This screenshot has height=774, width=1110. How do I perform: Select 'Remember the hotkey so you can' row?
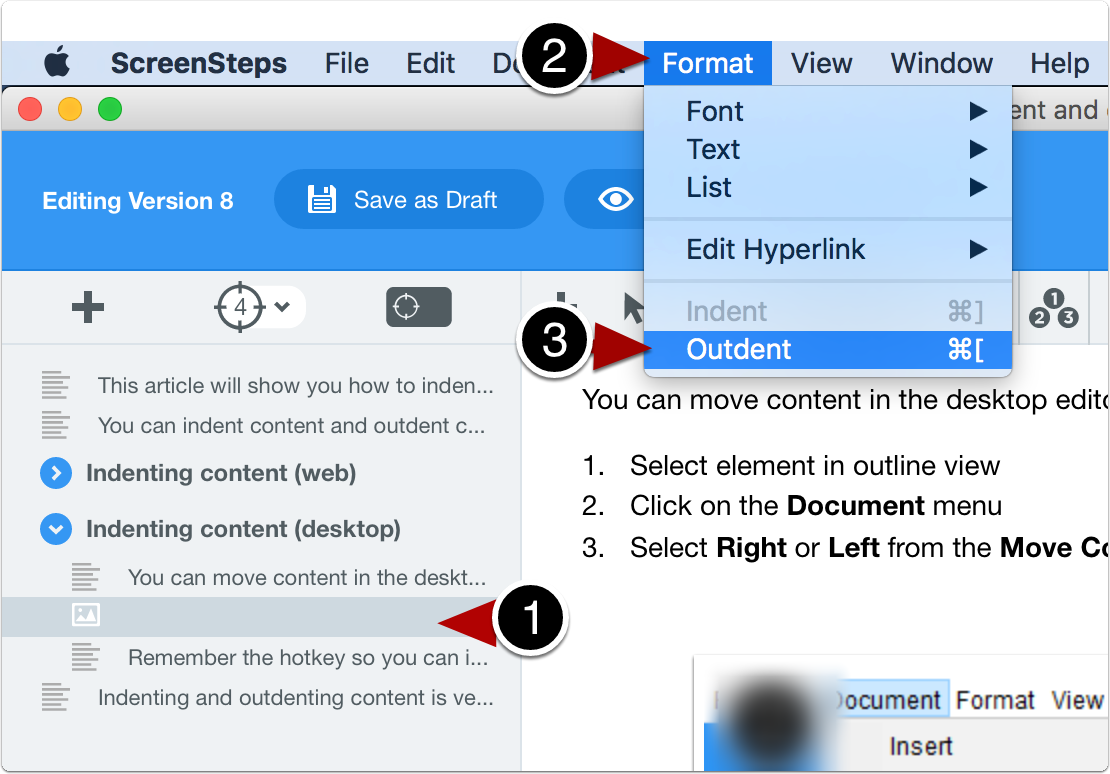(261, 657)
